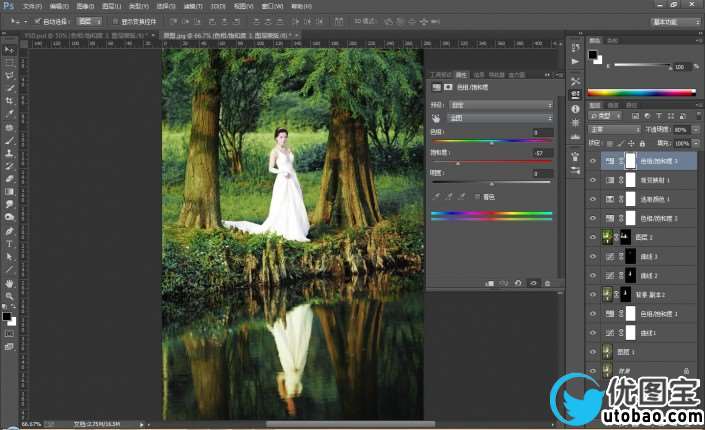The width and height of the screenshot is (705, 430).
Task: Click the foreground color swatch in Color panel
Action: coord(593,55)
